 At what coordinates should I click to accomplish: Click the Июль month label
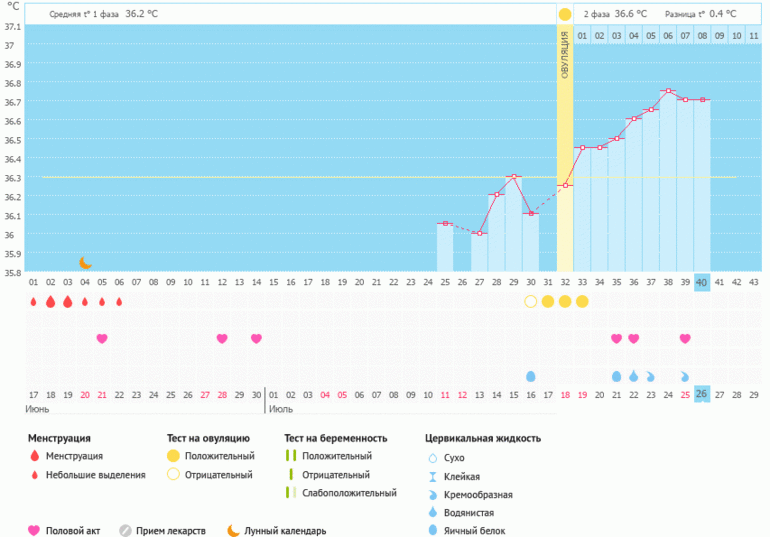point(281,409)
